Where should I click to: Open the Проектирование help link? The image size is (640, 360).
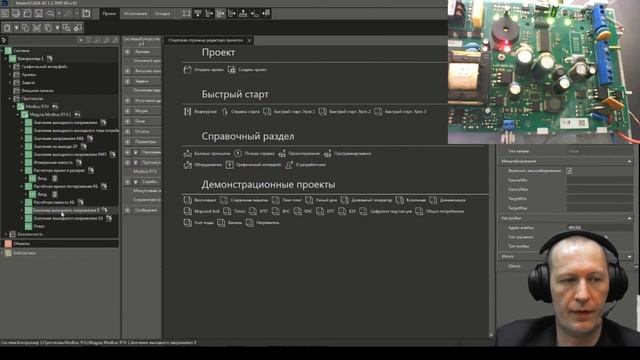[x=304, y=154]
